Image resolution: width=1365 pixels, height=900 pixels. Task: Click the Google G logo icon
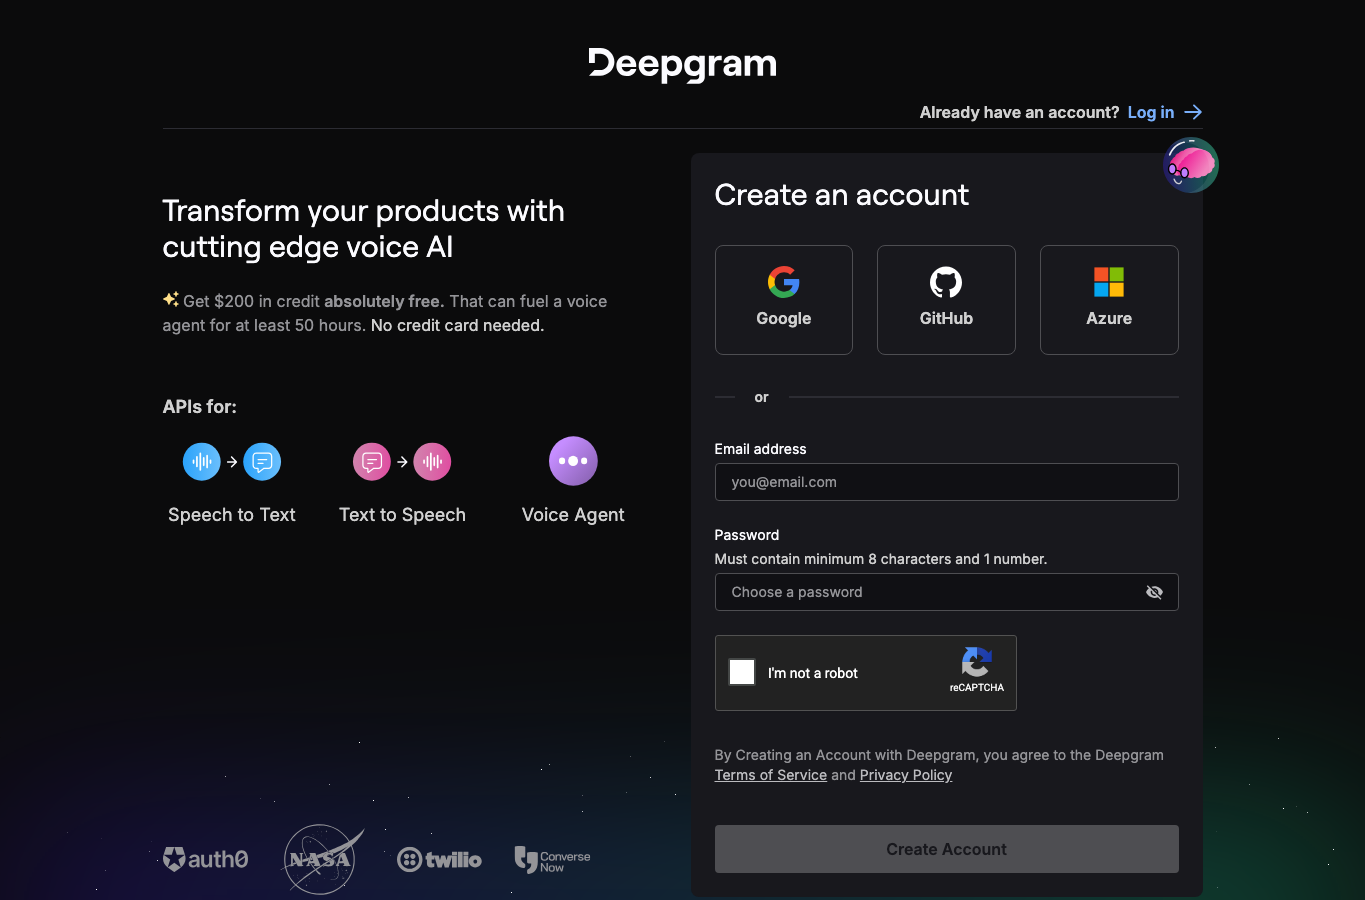click(784, 282)
